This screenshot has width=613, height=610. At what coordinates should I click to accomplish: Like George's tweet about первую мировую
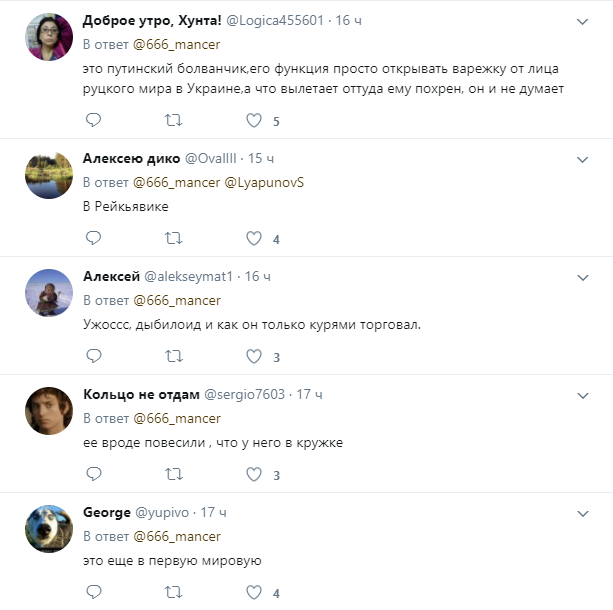(x=254, y=592)
